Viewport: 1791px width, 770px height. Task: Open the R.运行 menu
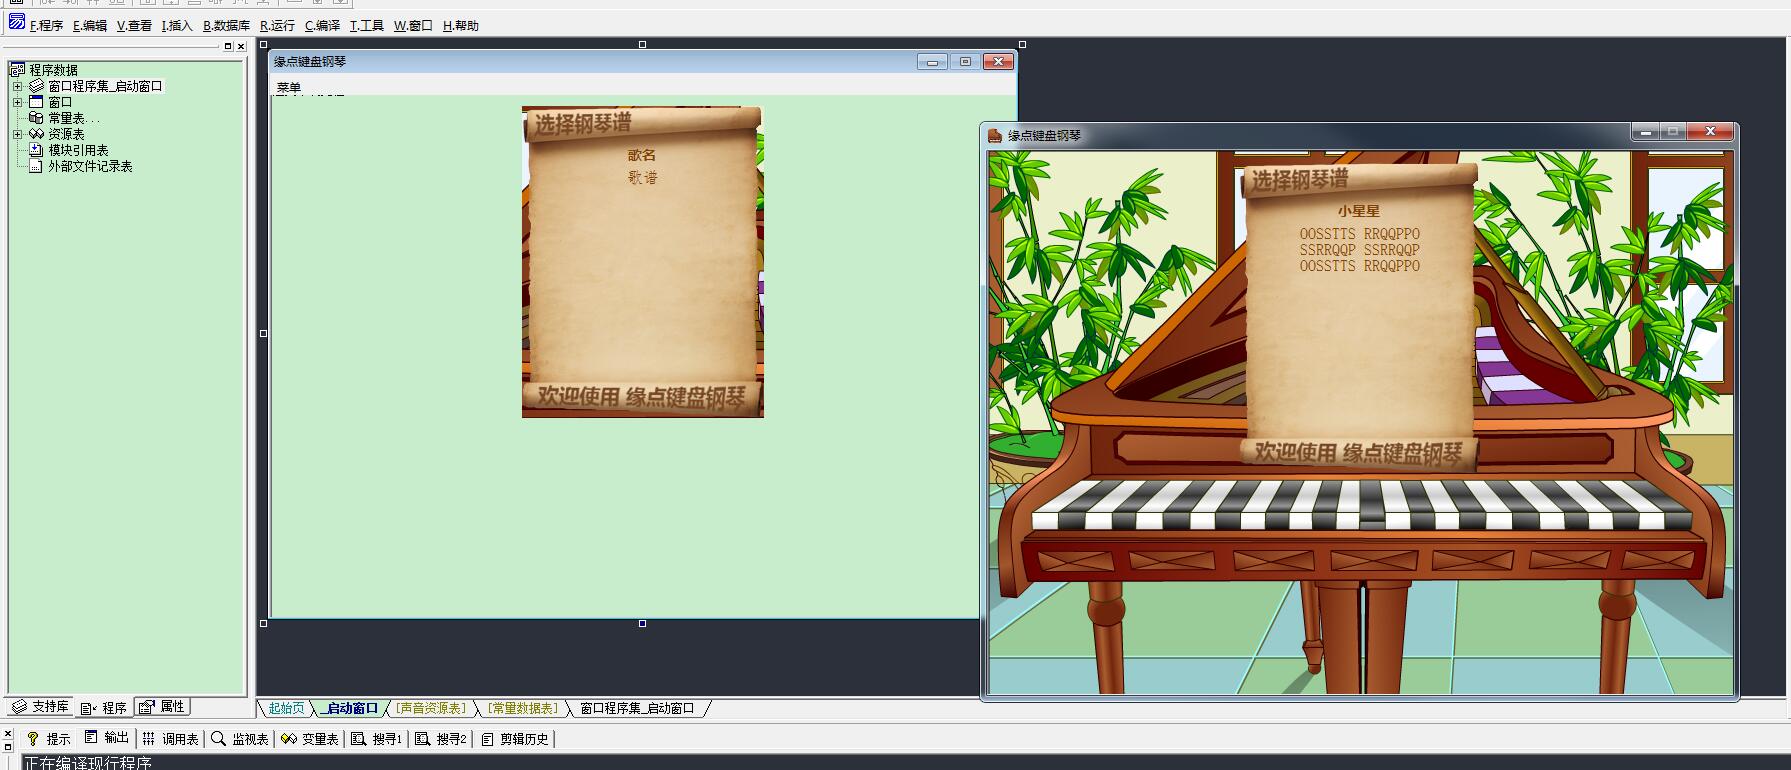tap(277, 26)
